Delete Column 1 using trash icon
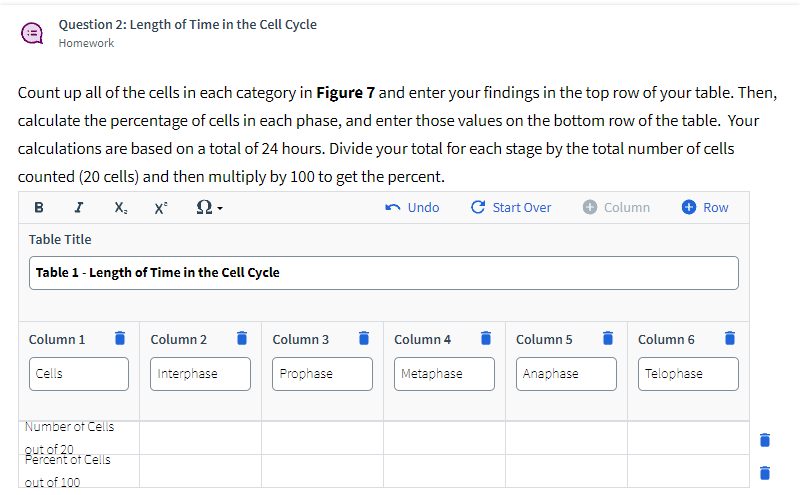Image resolution: width=800 pixels, height=495 pixels. [x=119, y=340]
